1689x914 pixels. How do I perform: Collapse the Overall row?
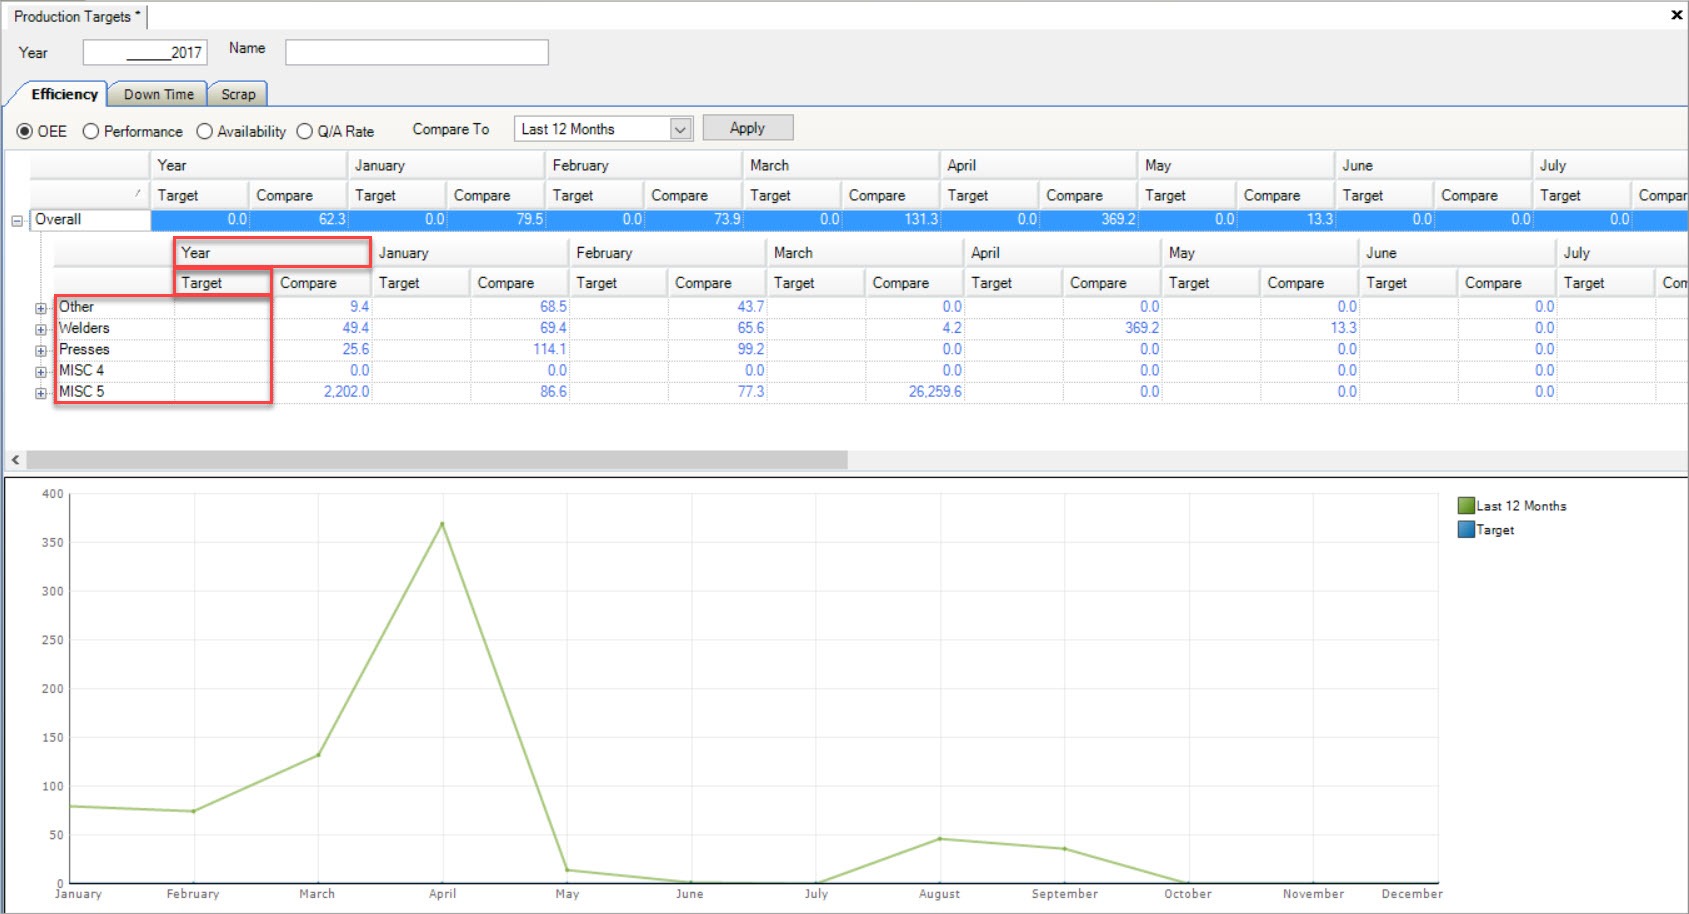[x=17, y=221]
